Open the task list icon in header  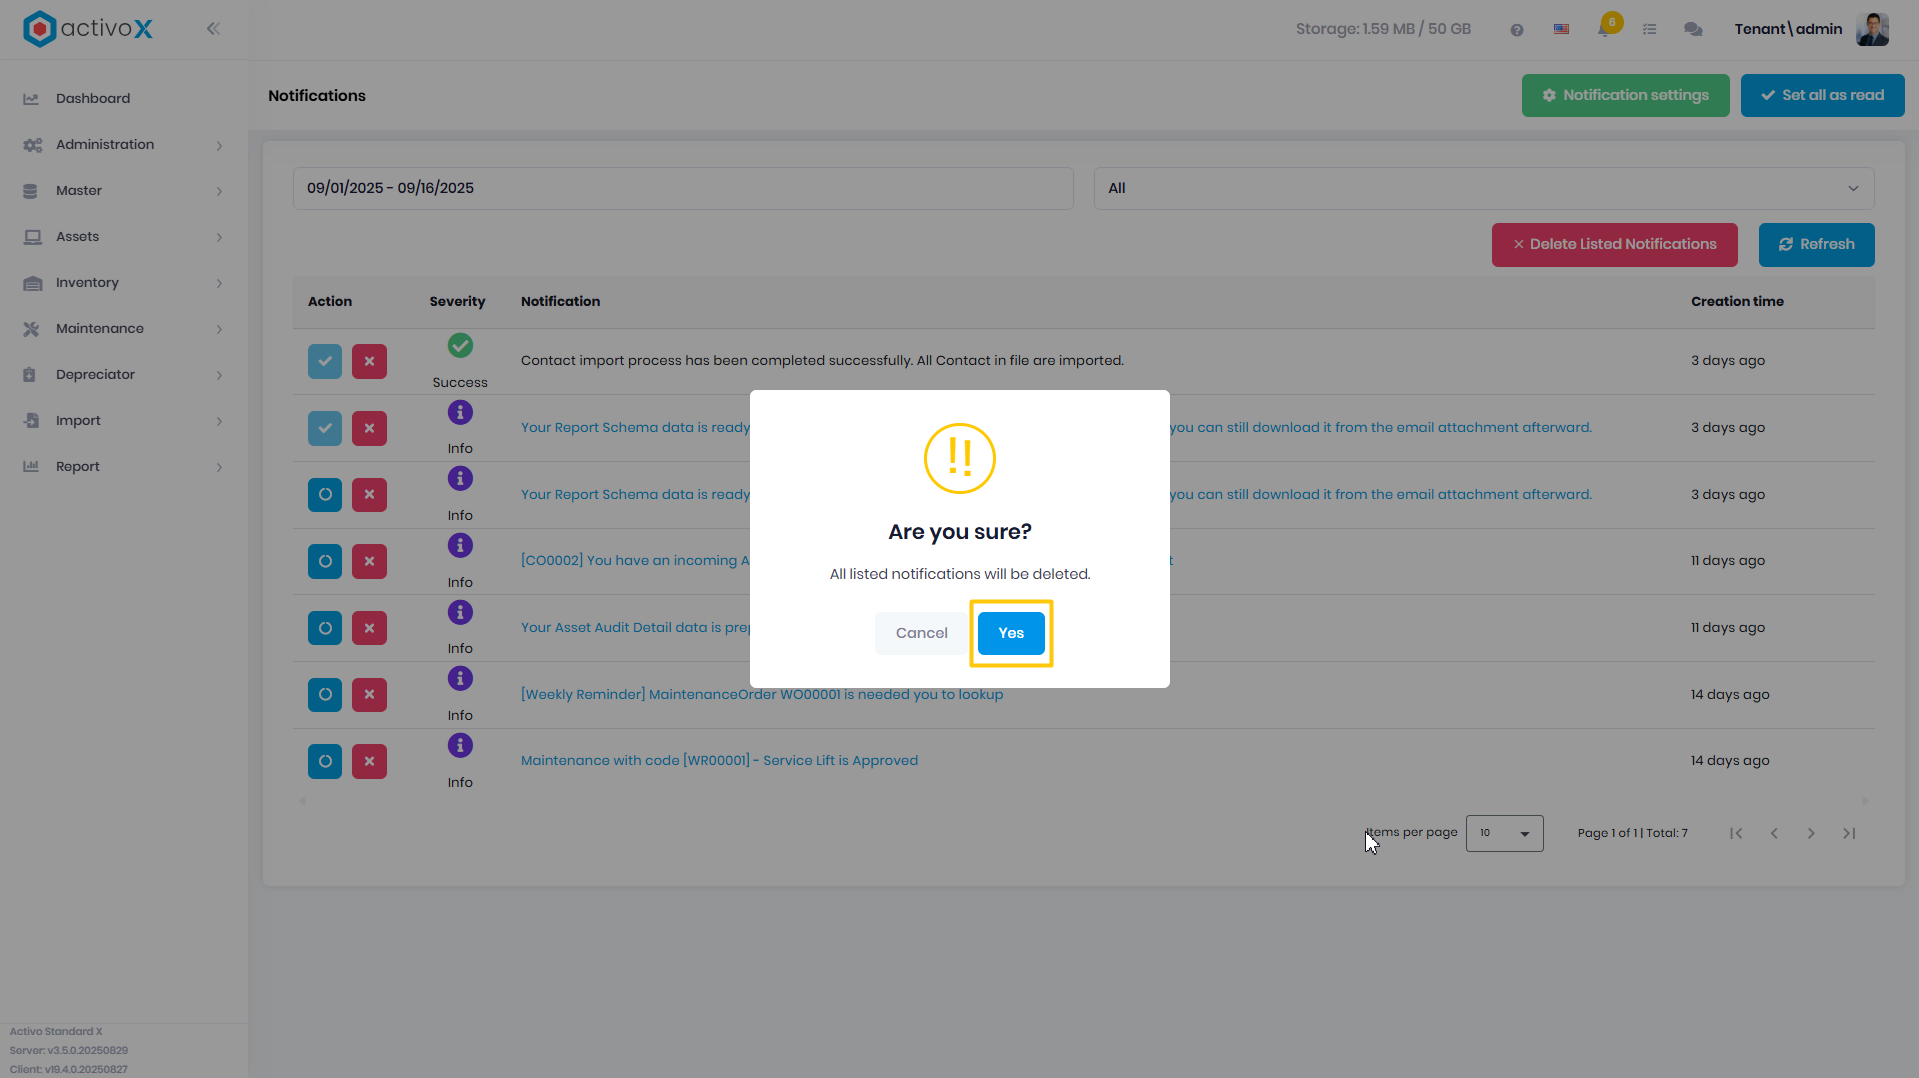[x=1649, y=30]
